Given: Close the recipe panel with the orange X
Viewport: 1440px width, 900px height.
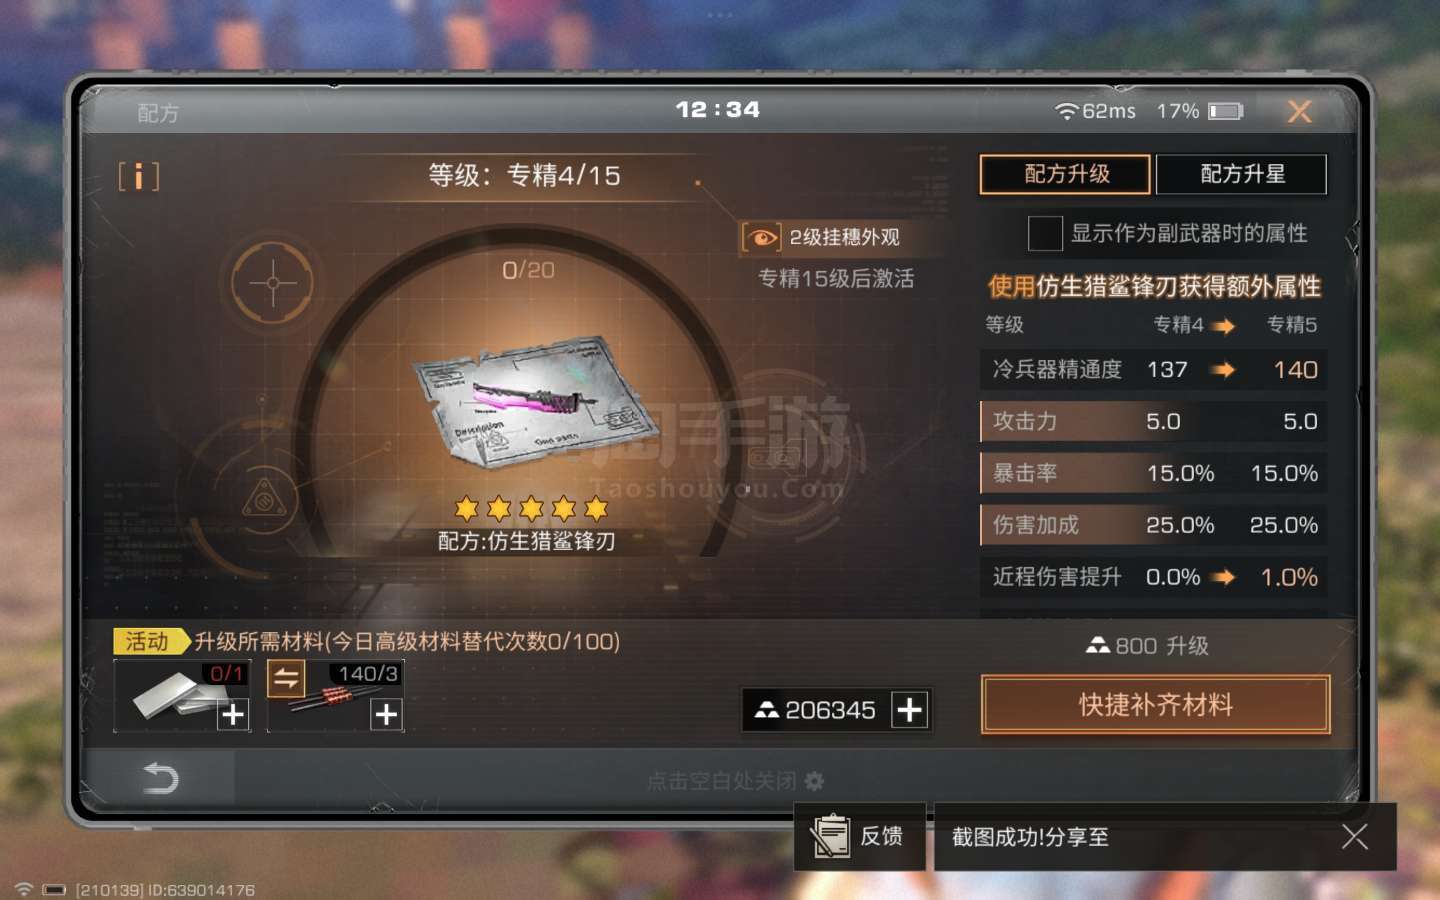Looking at the screenshot, I should (x=1299, y=111).
